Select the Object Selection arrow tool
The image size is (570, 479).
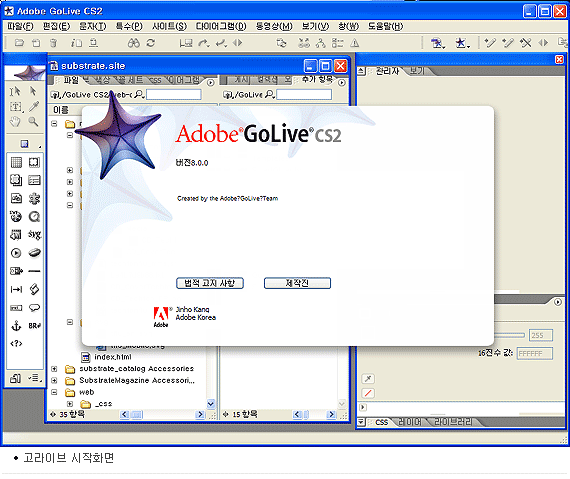tap(33, 91)
